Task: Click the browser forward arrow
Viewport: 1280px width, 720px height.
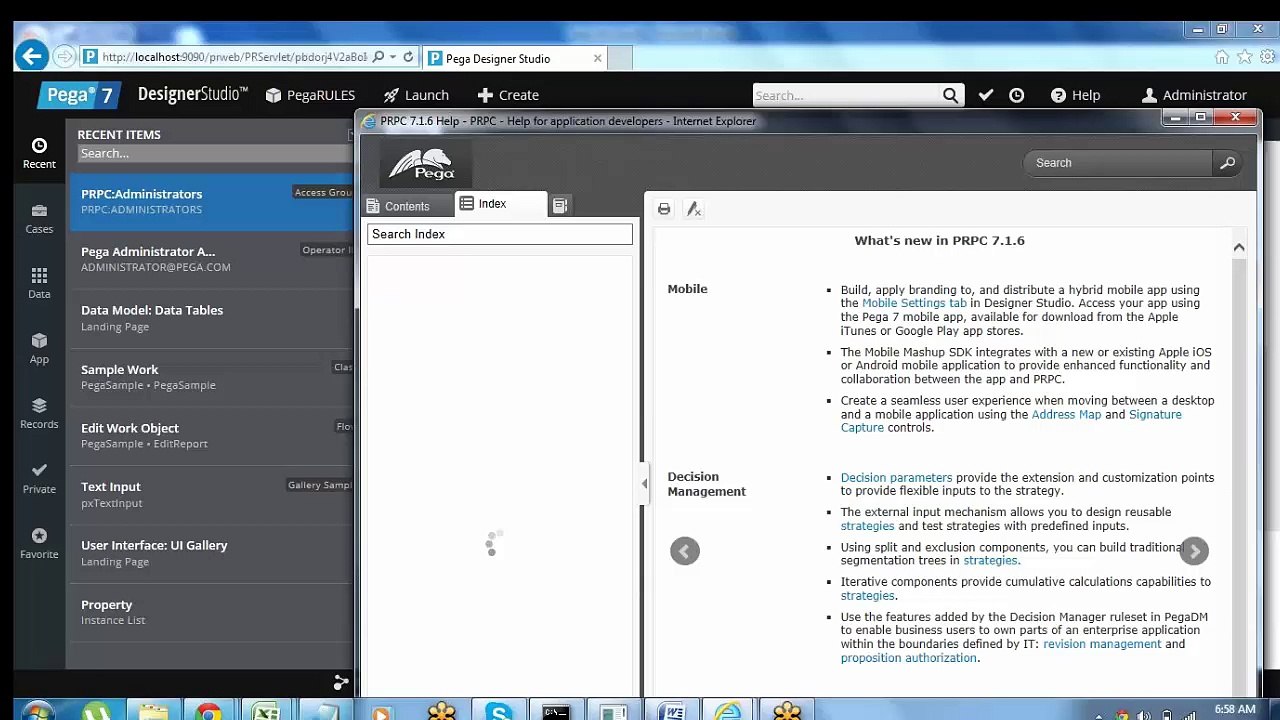Action: [x=64, y=57]
